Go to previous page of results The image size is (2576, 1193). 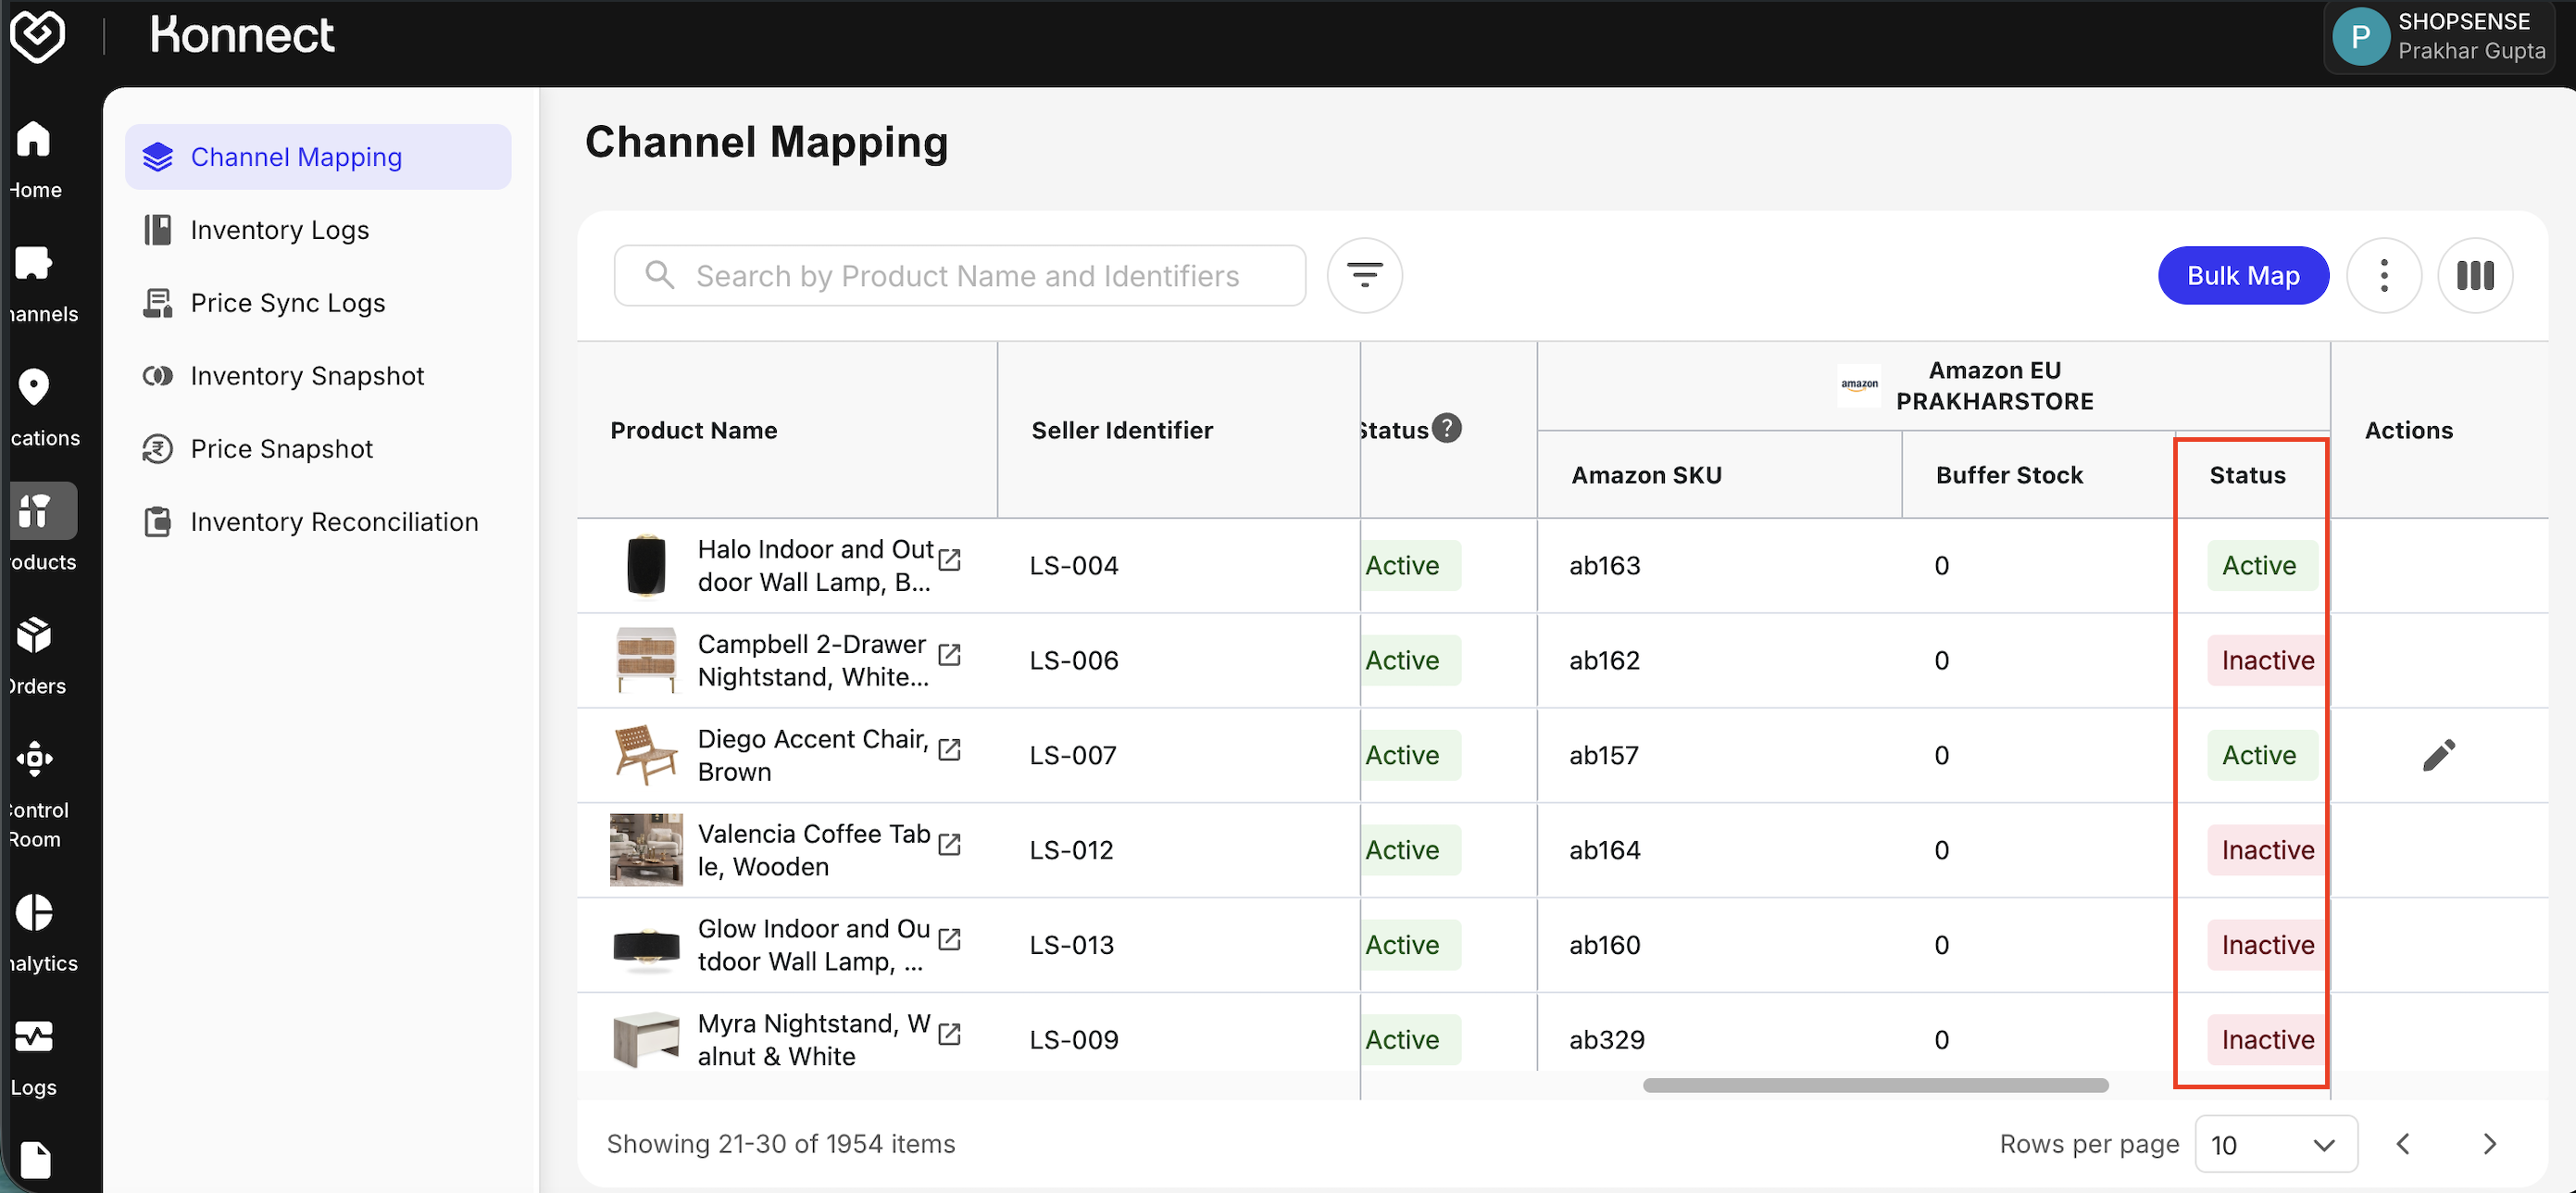pyautogui.click(x=2403, y=1144)
